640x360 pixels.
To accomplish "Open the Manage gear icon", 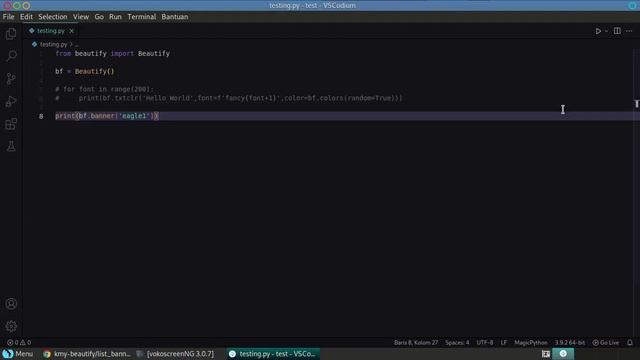I will pos(11,326).
